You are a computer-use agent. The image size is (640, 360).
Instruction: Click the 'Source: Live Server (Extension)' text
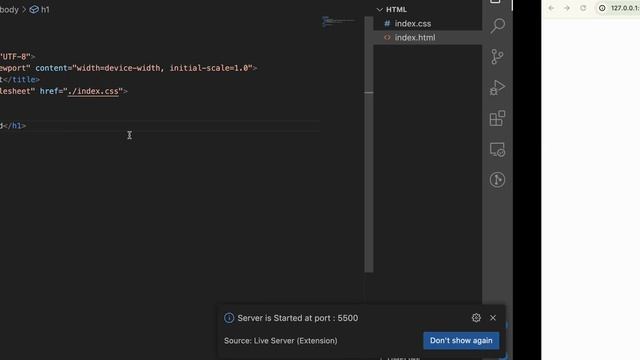pos(280,340)
